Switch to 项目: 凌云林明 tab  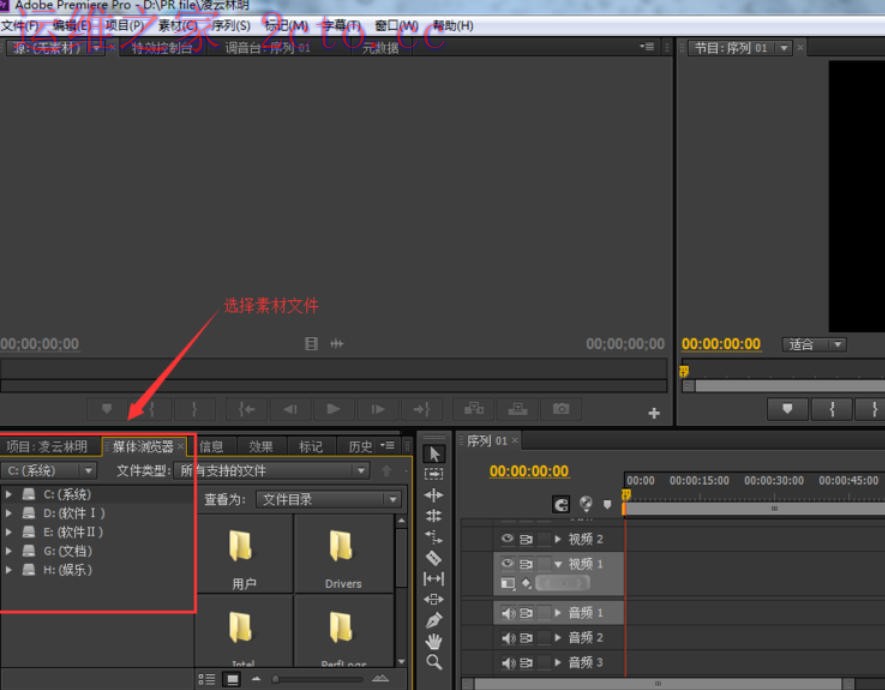47,447
